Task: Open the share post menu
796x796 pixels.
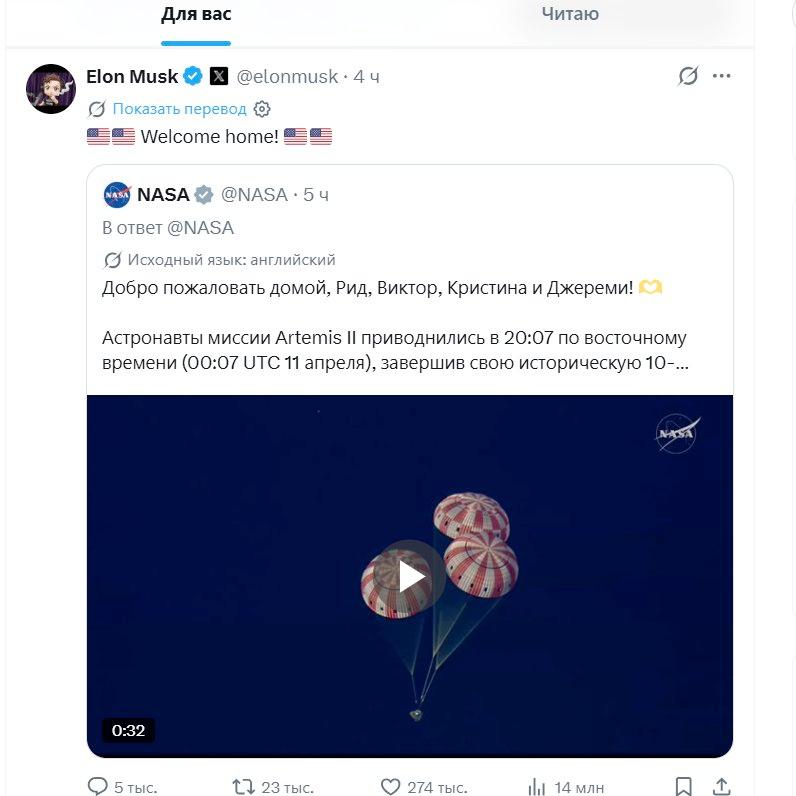Action: pyautogui.click(x=721, y=786)
